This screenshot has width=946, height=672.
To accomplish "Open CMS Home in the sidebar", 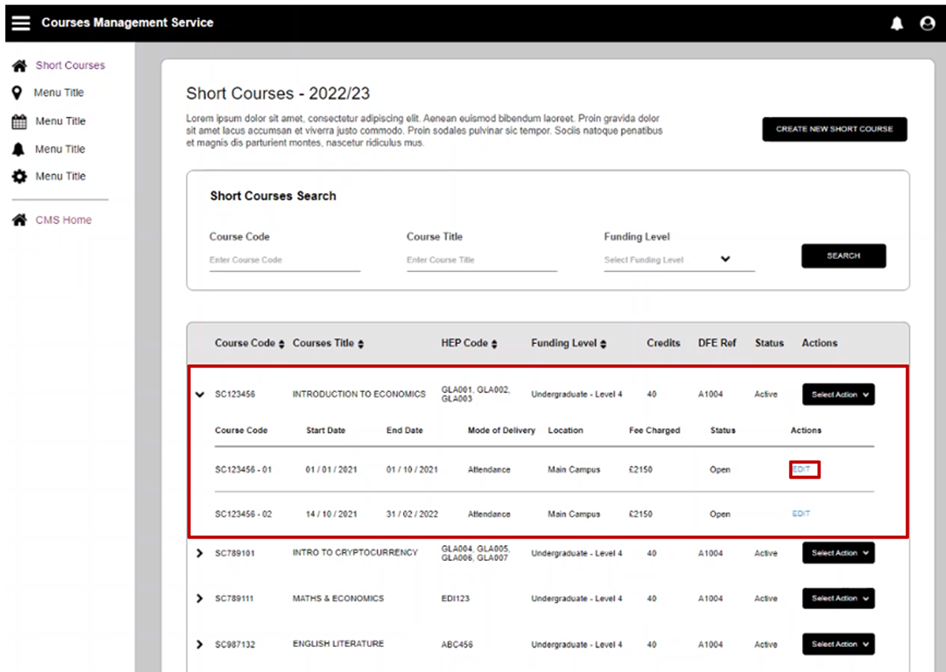I will pyautogui.click(x=63, y=220).
